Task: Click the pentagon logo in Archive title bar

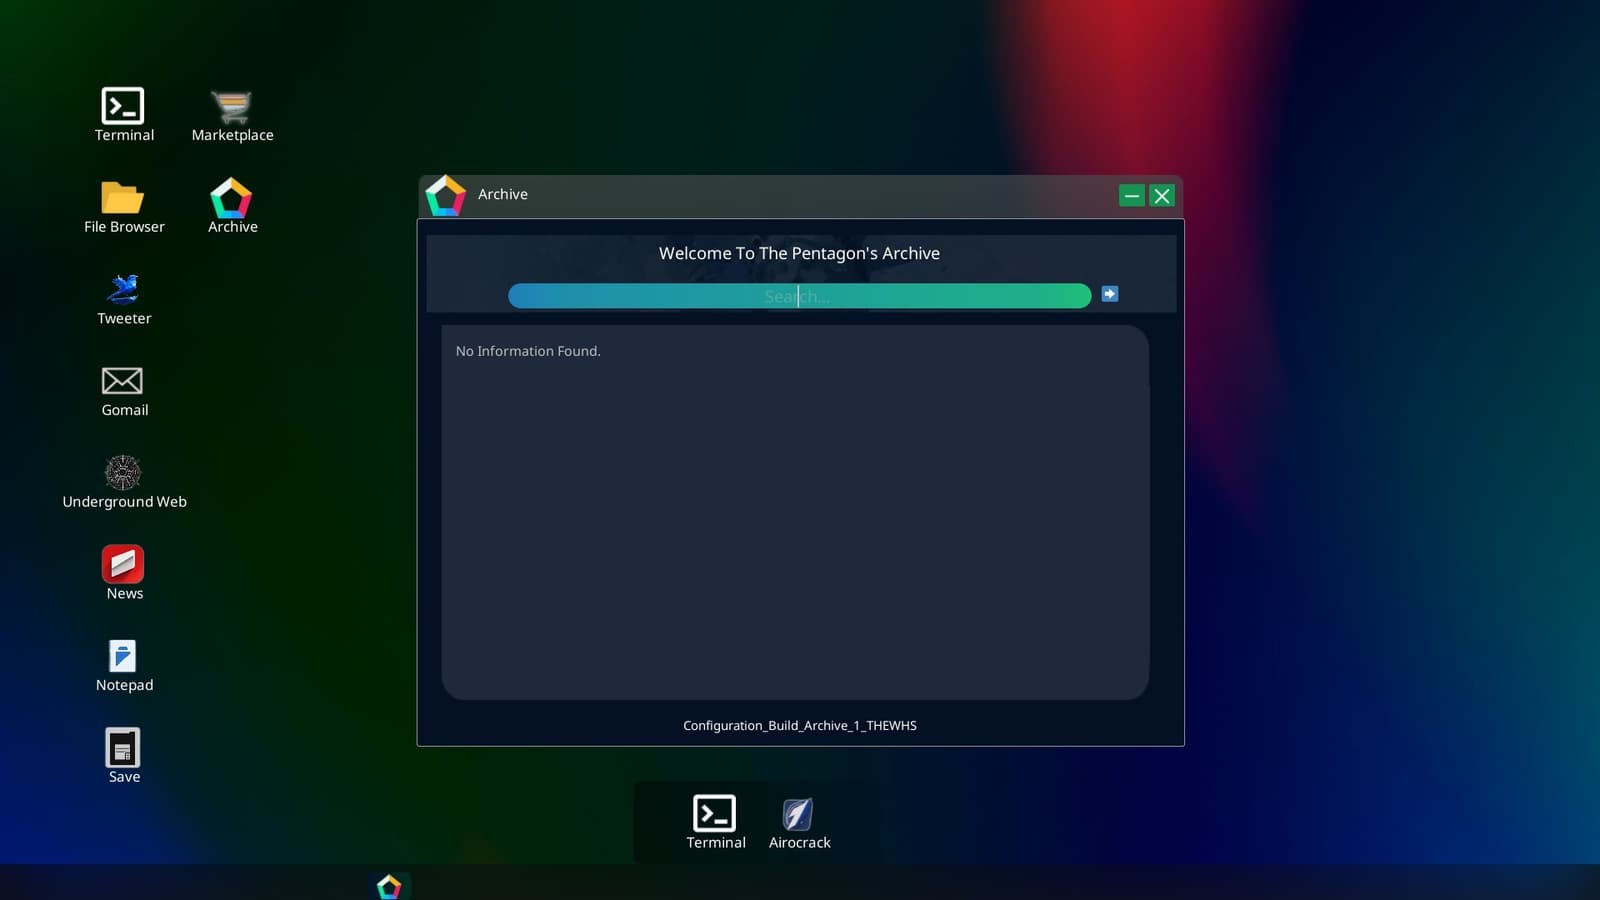Action: 446,196
